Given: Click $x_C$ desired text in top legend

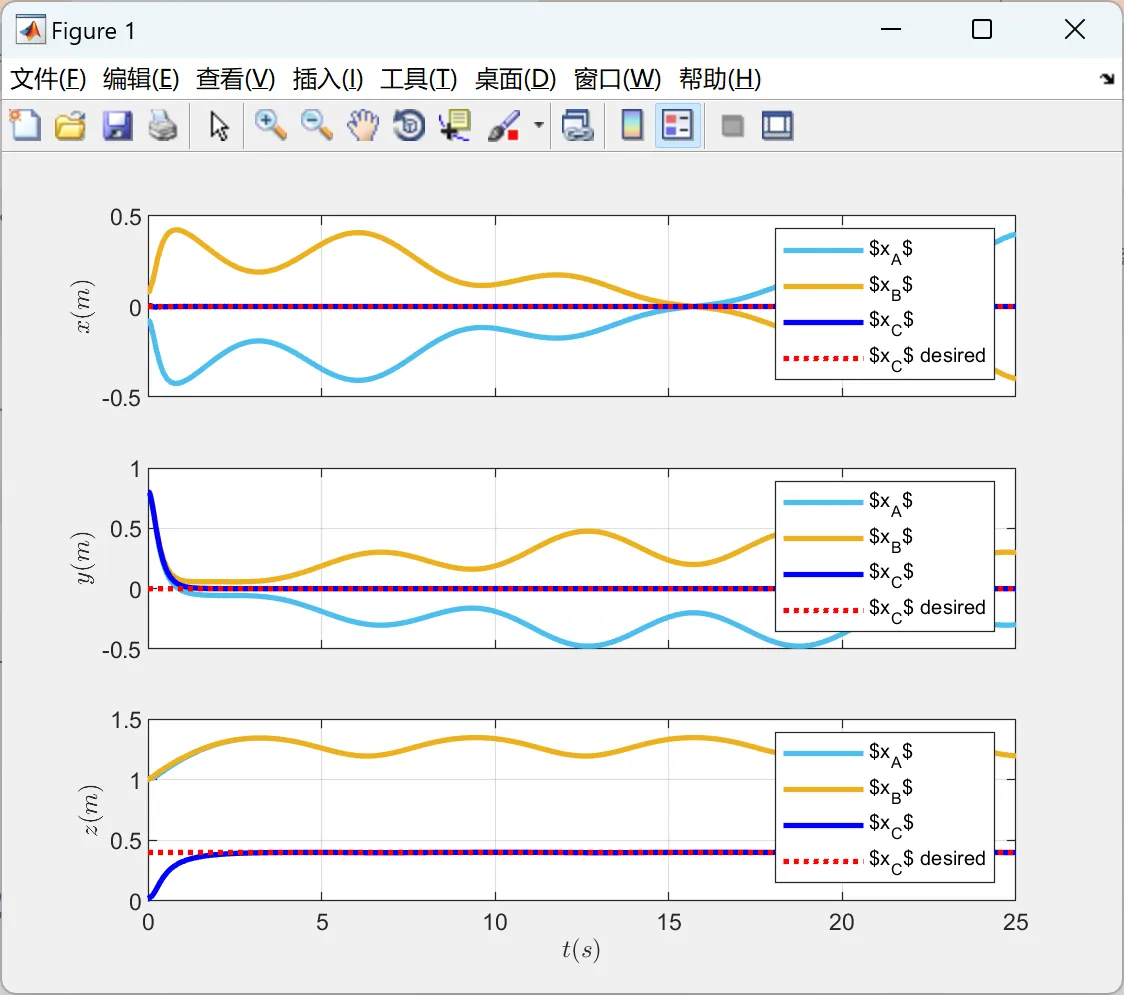Looking at the screenshot, I should point(927,356).
